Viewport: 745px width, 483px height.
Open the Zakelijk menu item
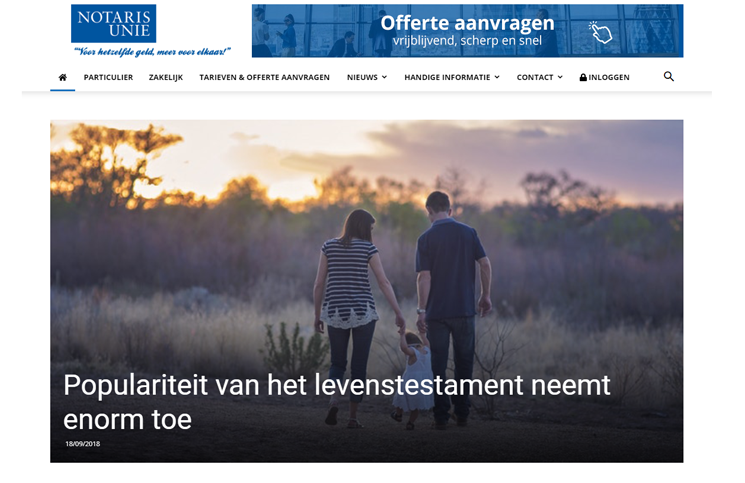click(x=166, y=77)
